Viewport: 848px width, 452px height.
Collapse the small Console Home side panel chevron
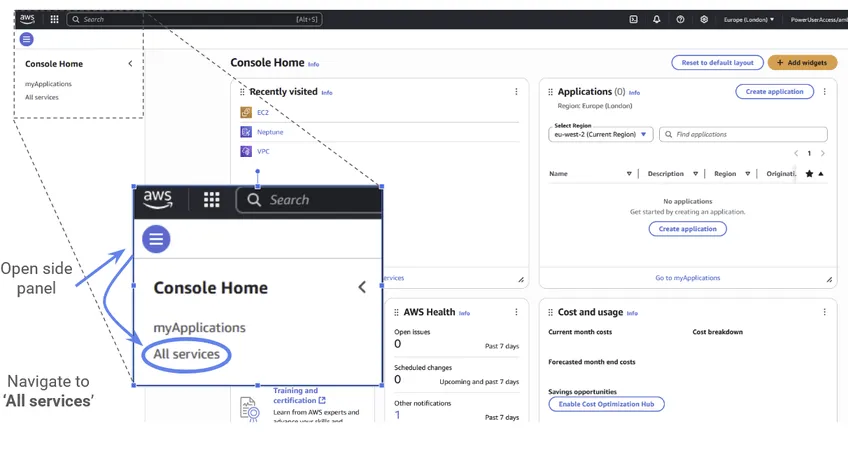coord(130,64)
